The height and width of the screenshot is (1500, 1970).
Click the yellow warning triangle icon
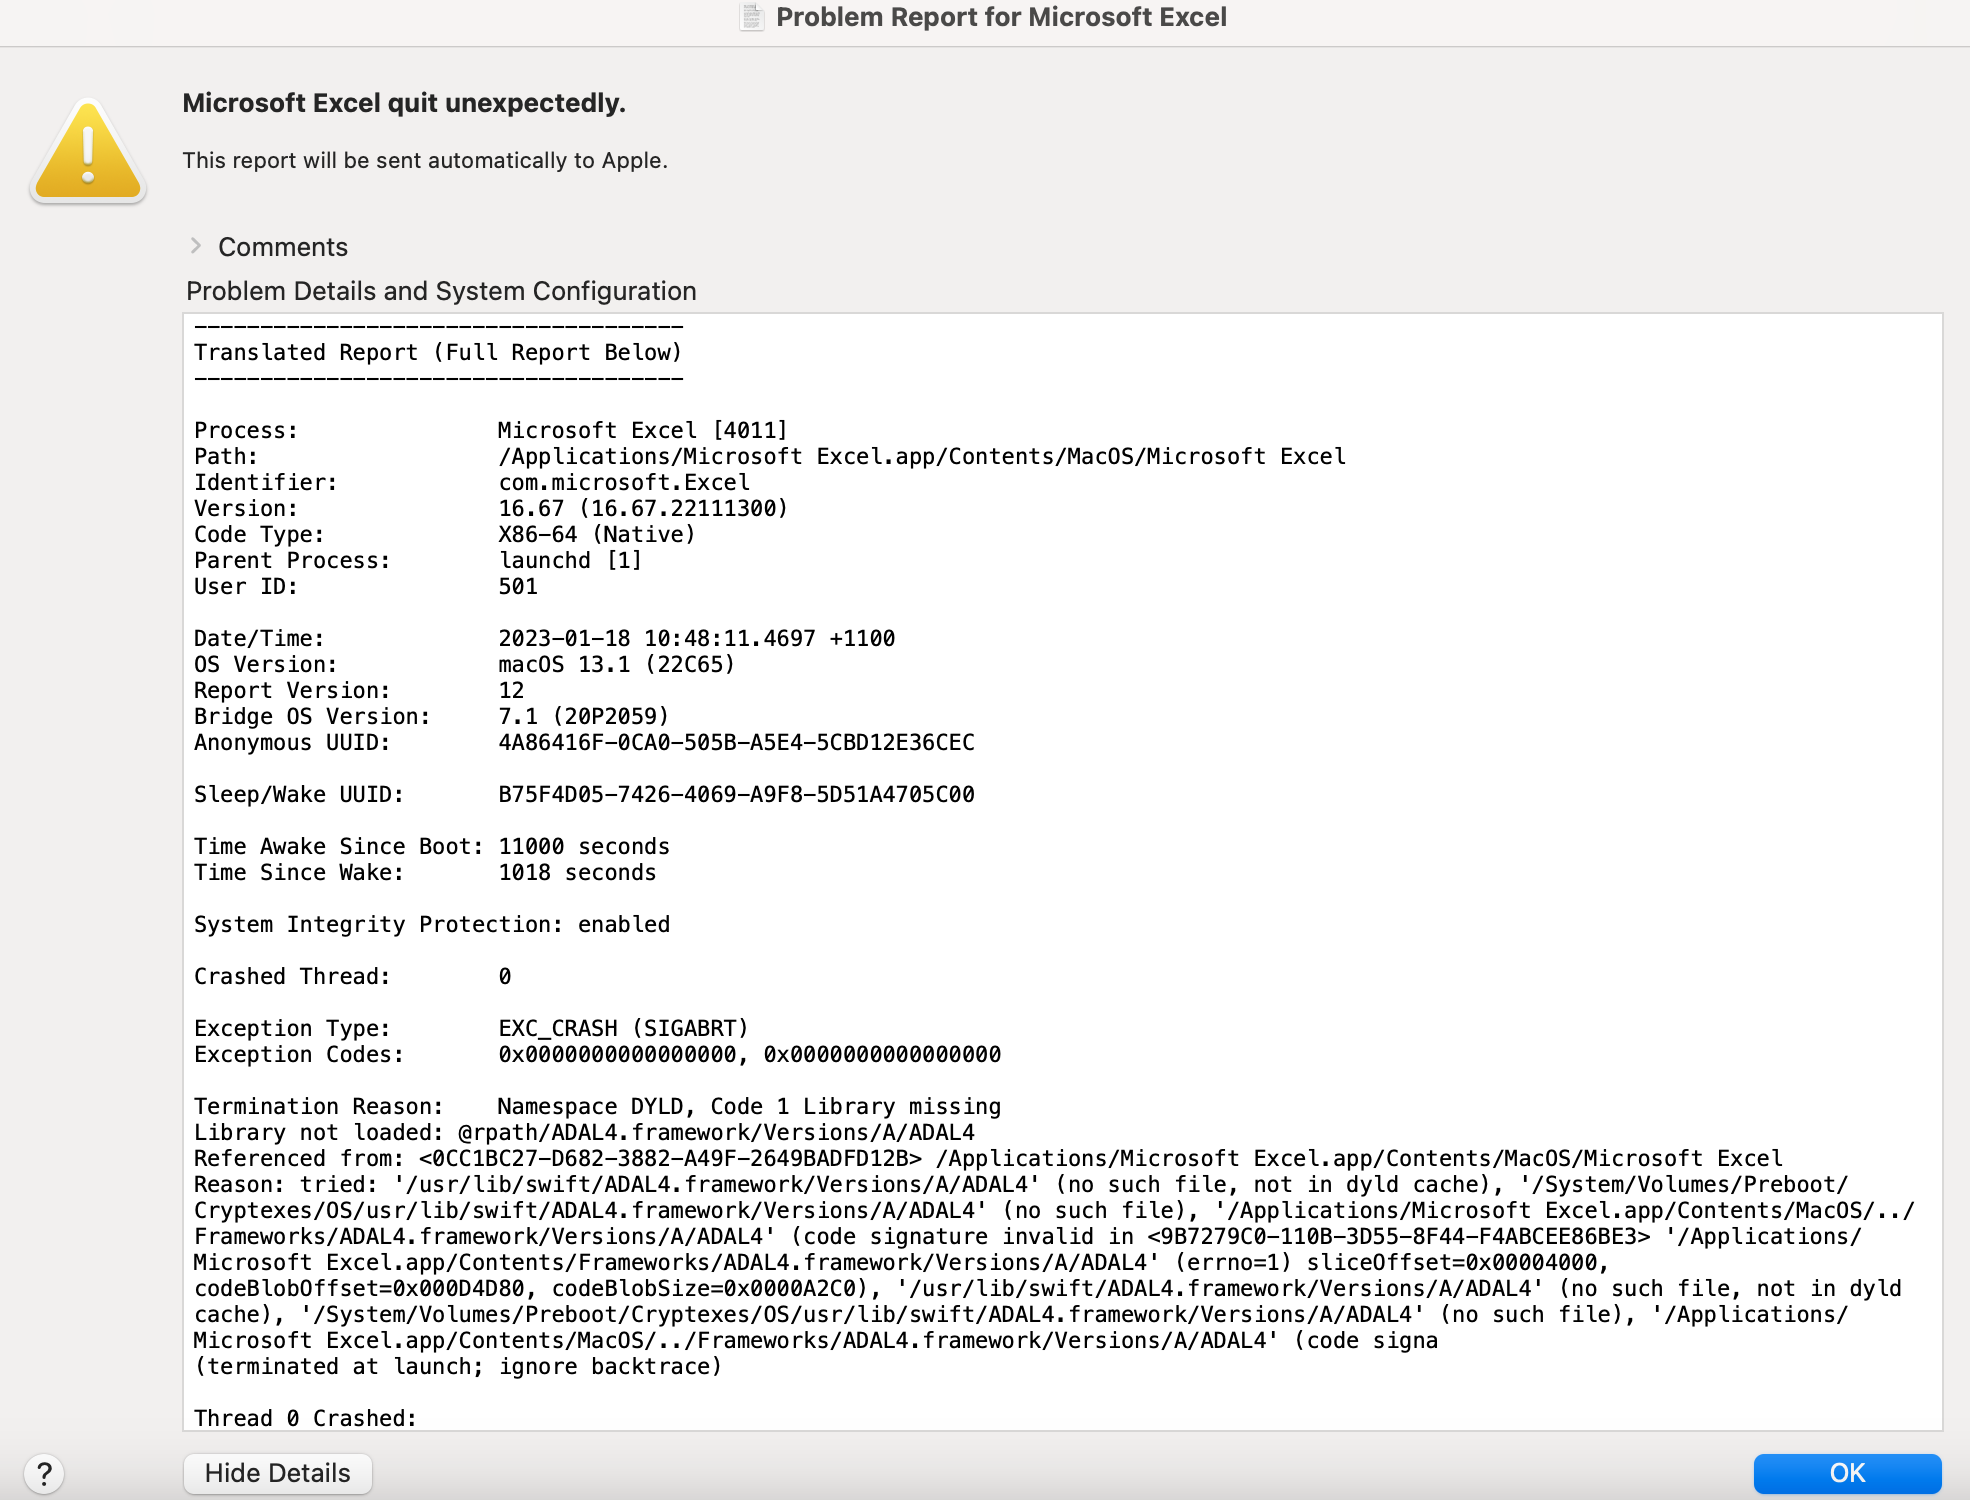click(x=88, y=152)
